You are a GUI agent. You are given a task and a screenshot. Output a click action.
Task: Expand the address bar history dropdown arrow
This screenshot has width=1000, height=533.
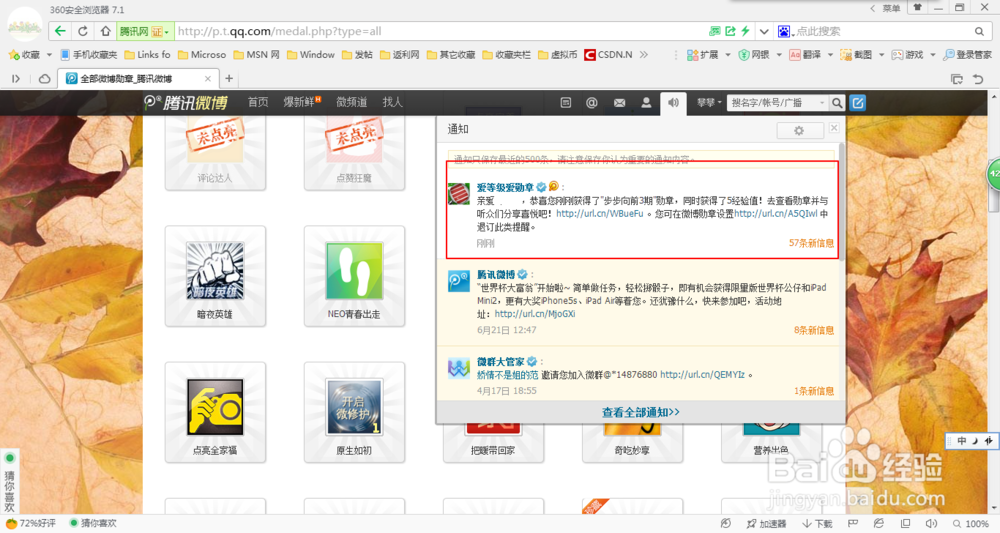(763, 31)
